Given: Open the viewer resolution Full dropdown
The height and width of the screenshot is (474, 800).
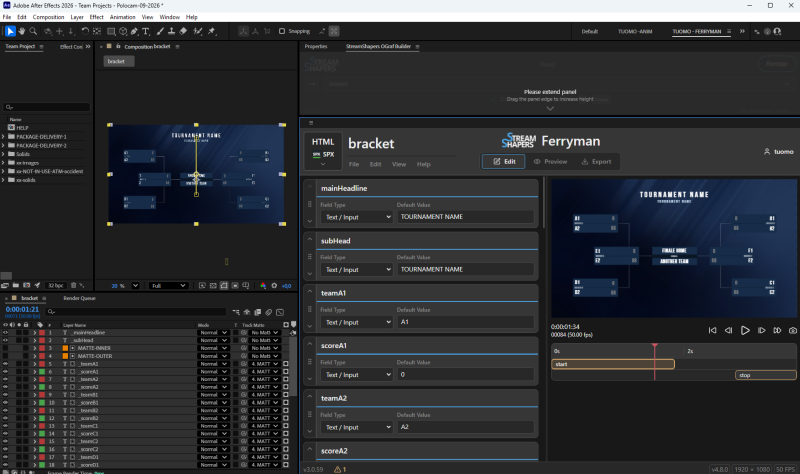Looking at the screenshot, I should [x=168, y=286].
